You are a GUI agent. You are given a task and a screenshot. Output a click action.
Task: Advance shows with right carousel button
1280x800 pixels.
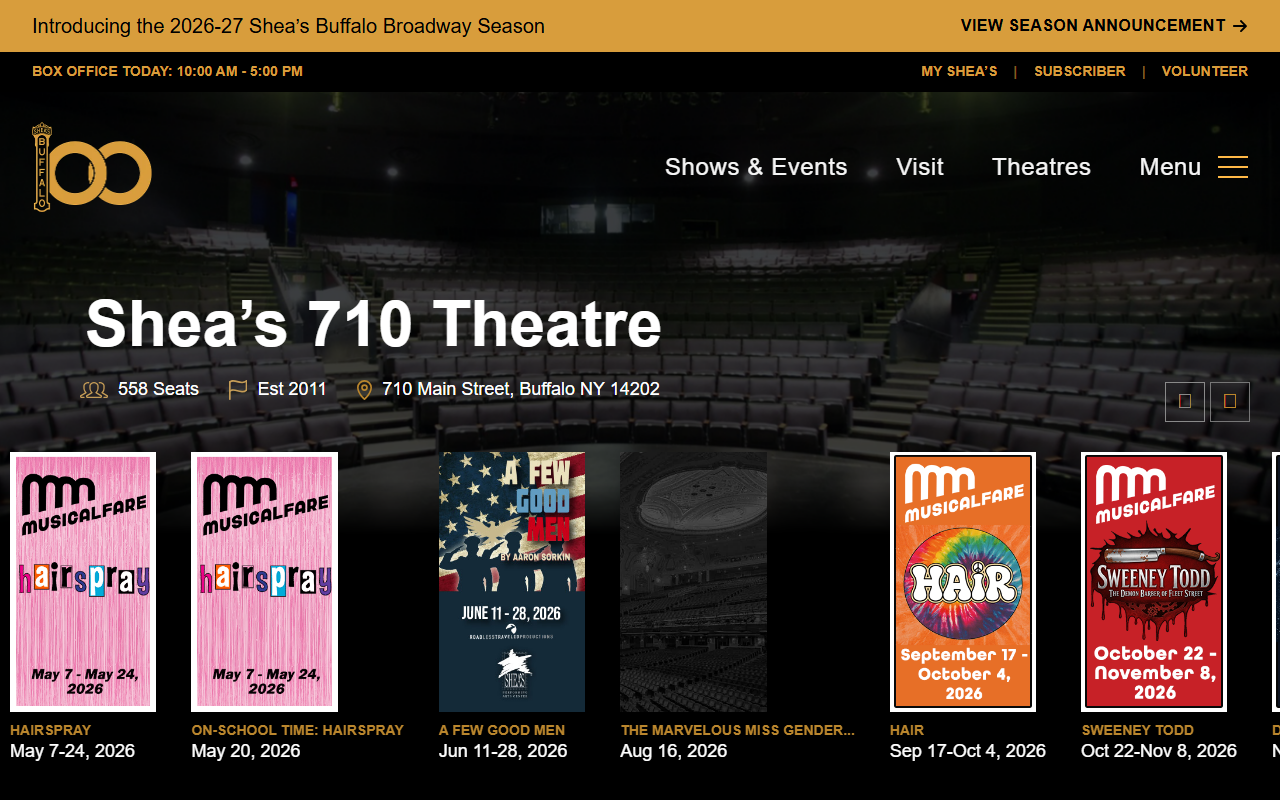coord(1230,402)
